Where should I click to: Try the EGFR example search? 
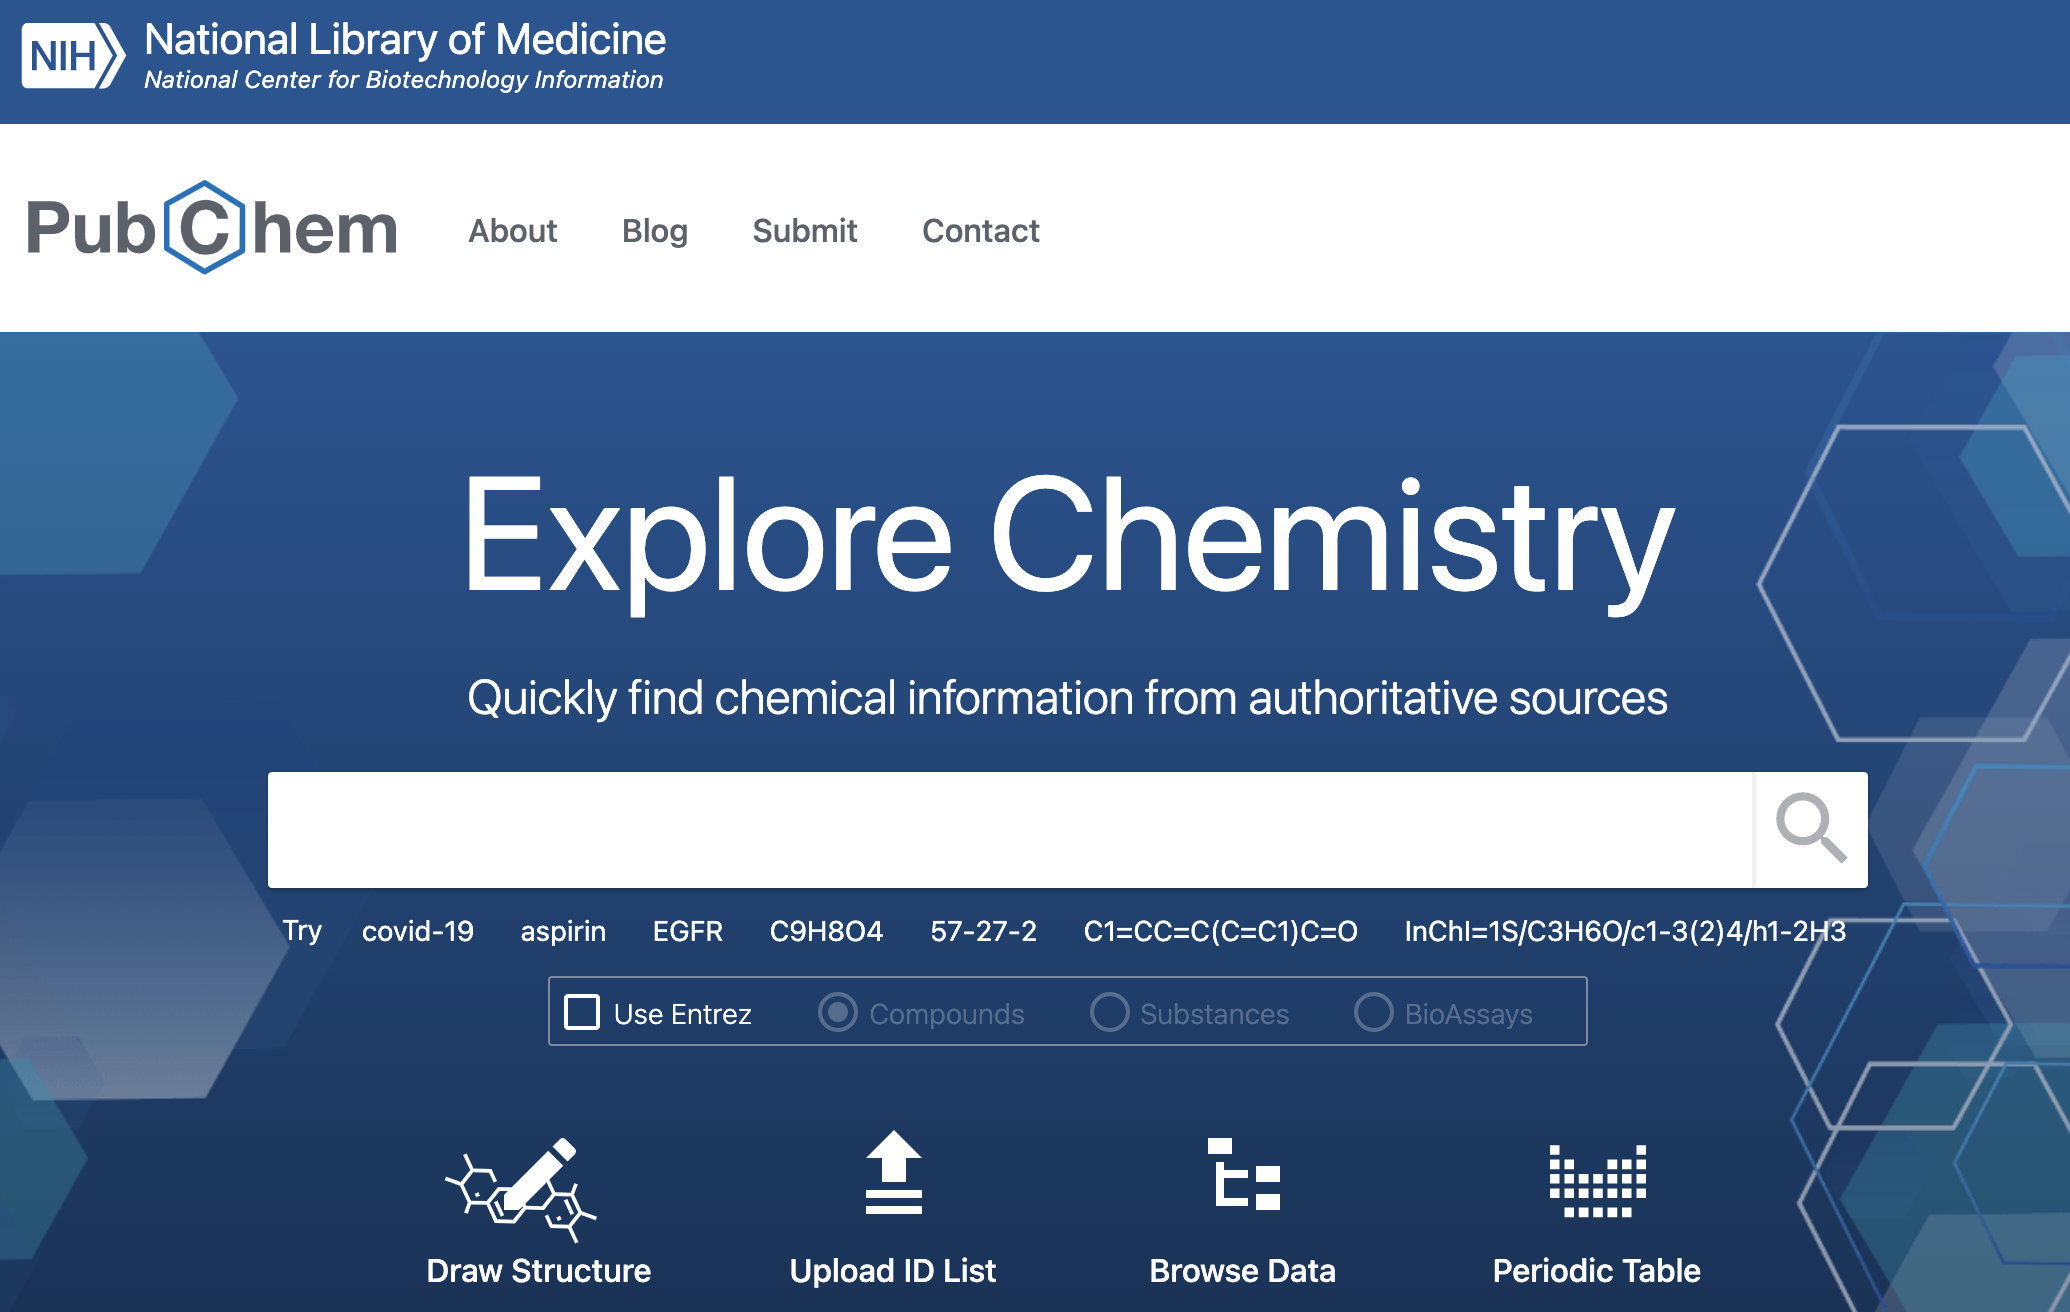tap(688, 931)
